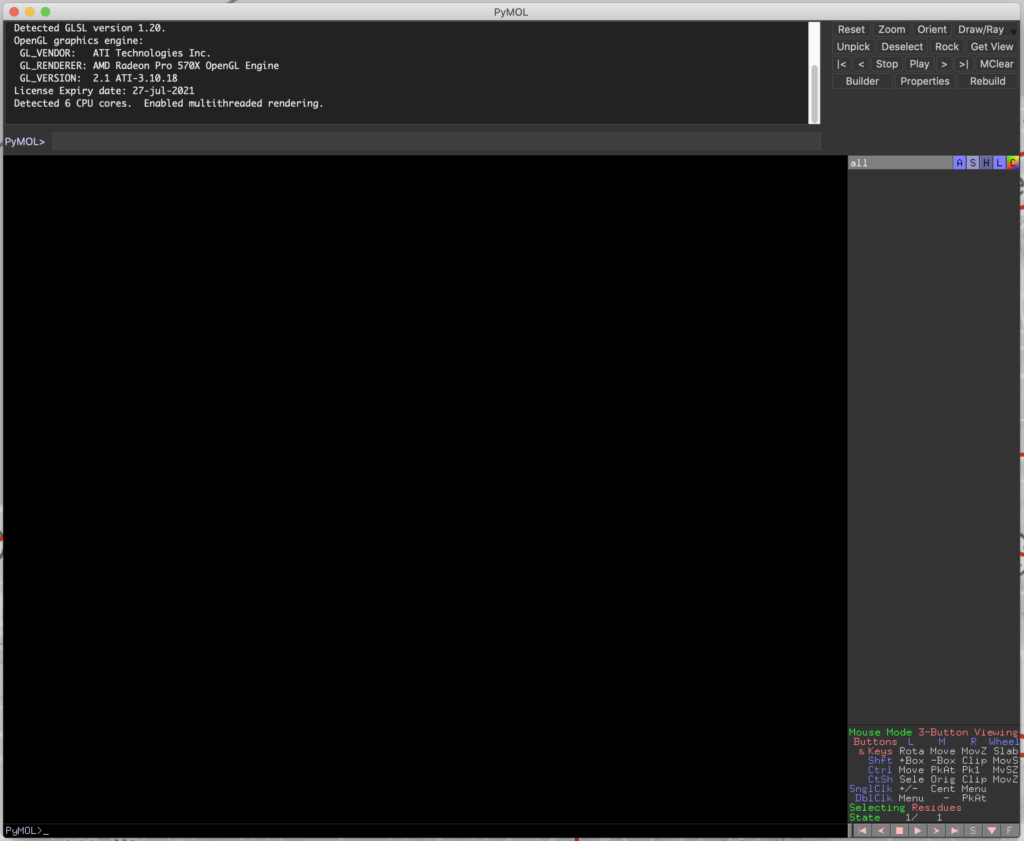Open the Hide (H) menu for all
1024x841 pixels.
[985, 163]
